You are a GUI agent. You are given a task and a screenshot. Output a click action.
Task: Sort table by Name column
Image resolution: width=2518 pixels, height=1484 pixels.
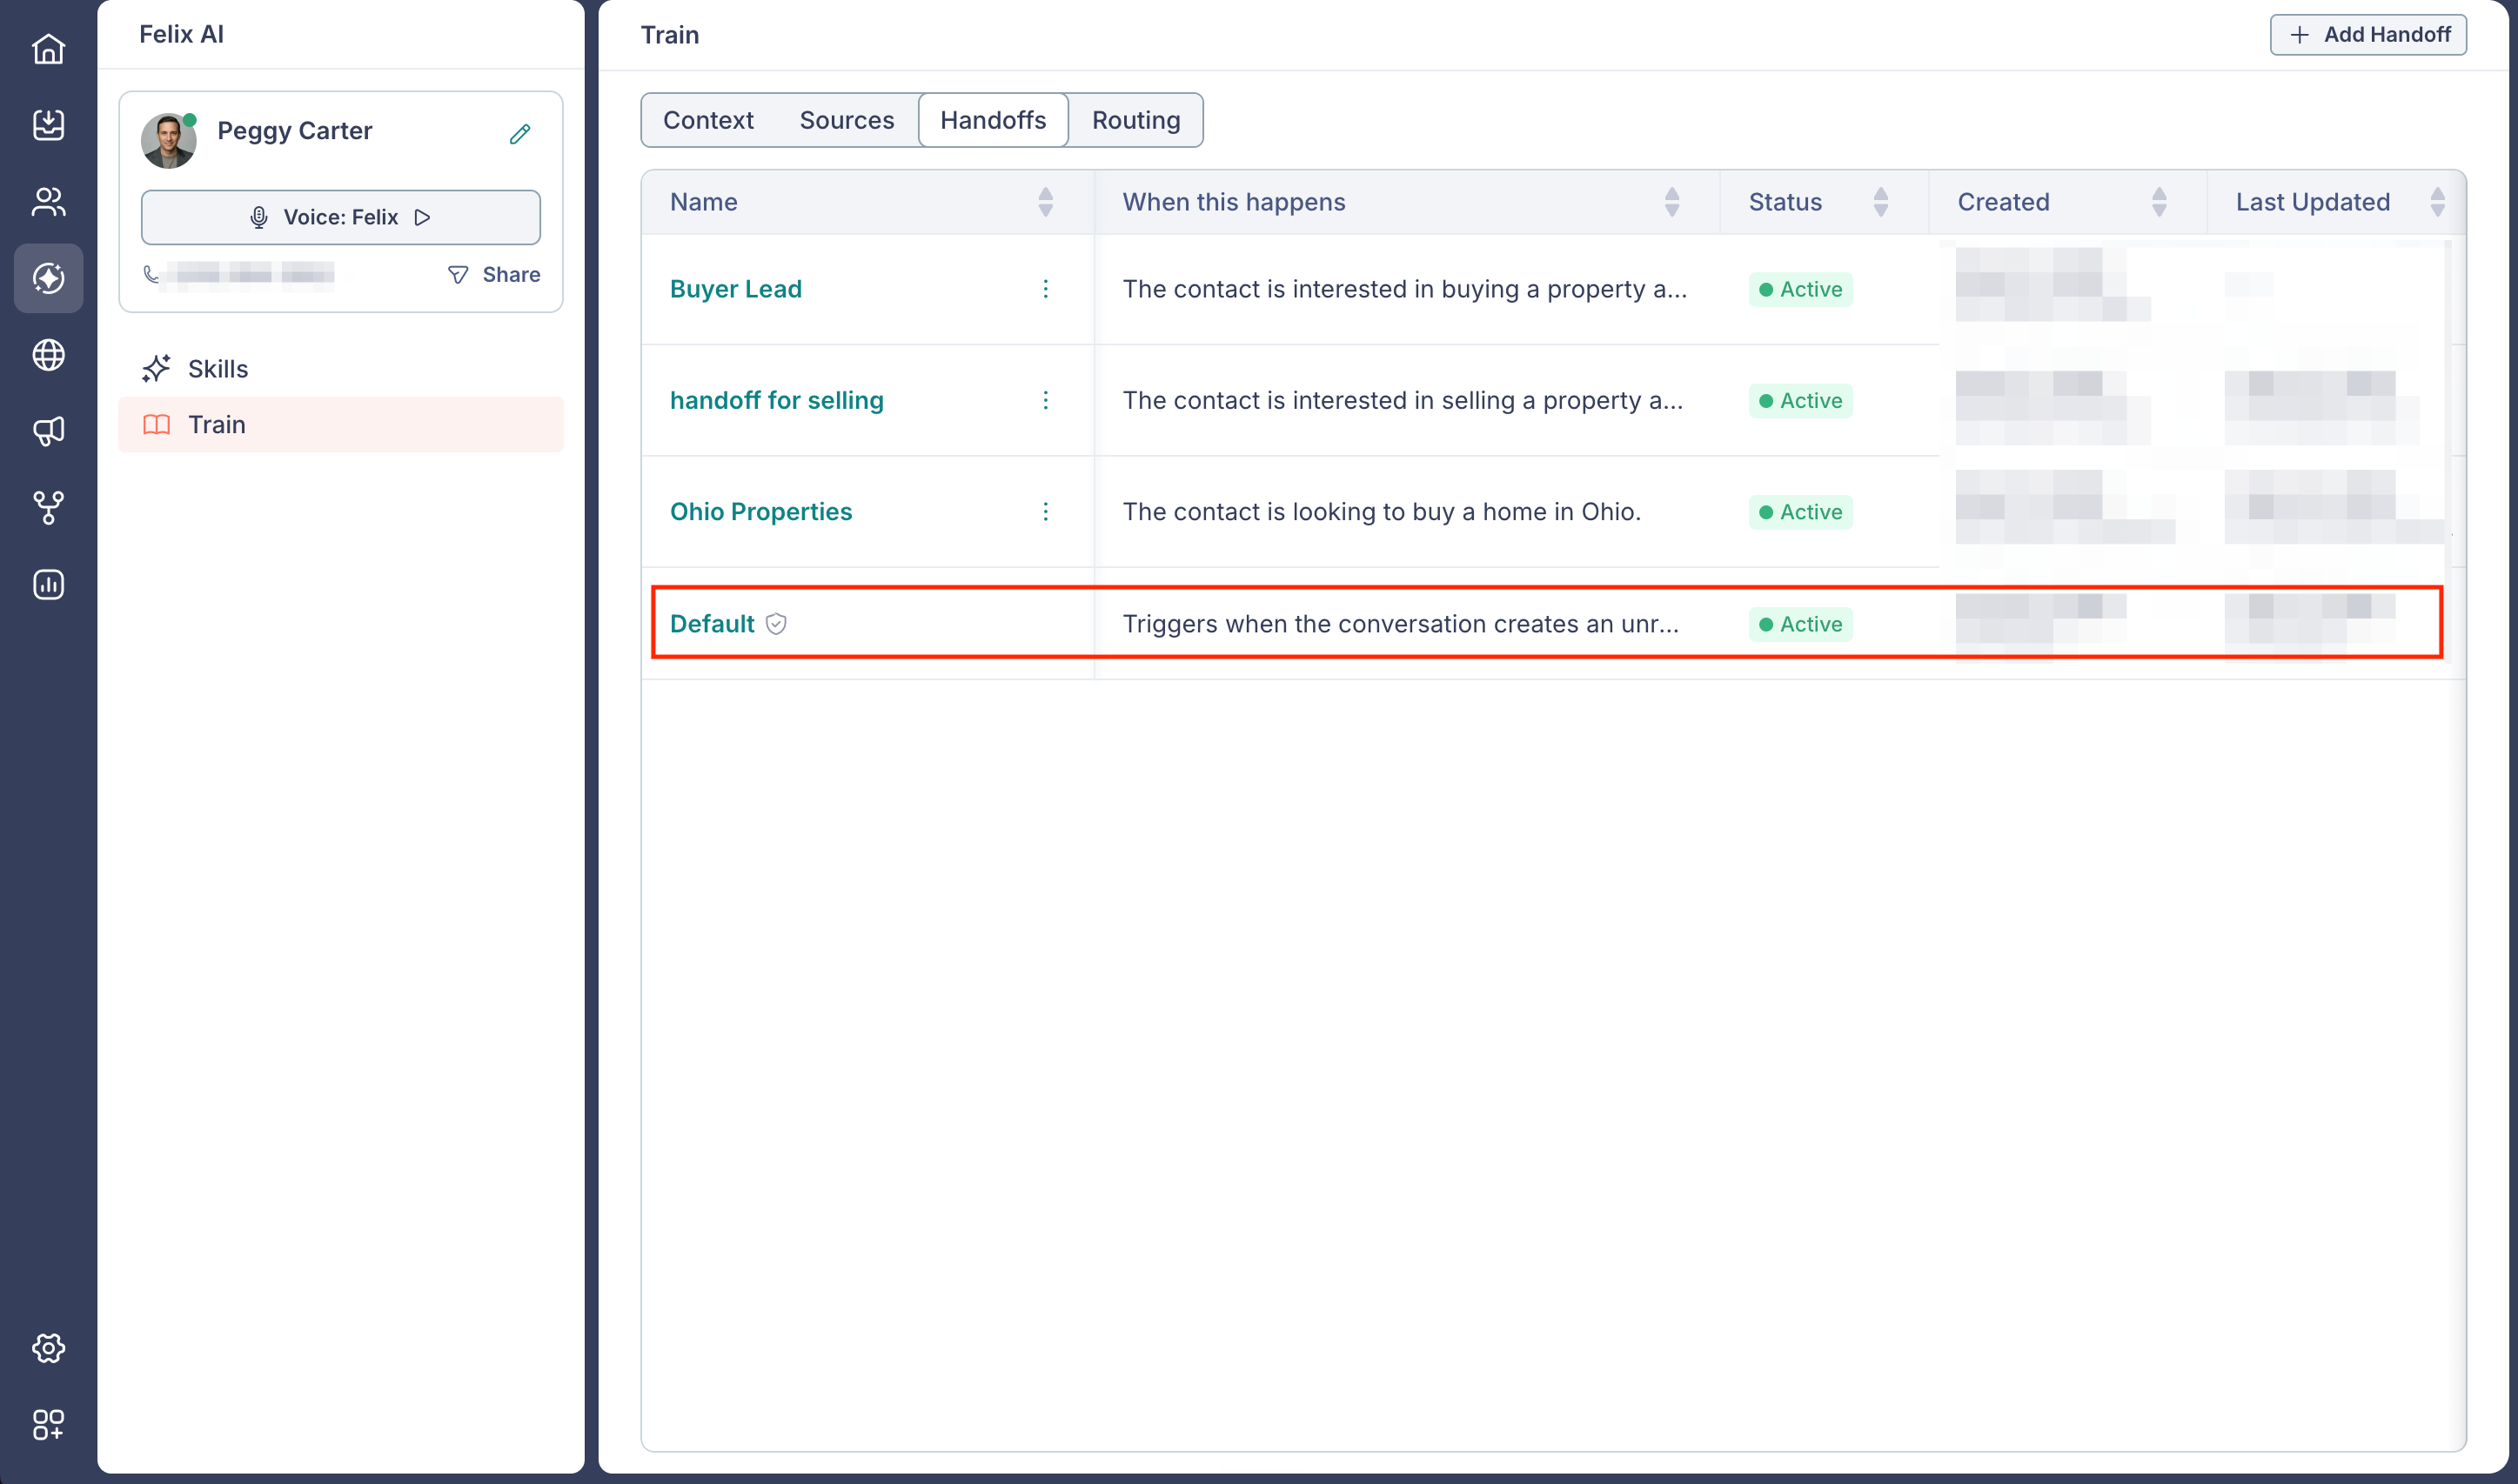click(x=1045, y=202)
